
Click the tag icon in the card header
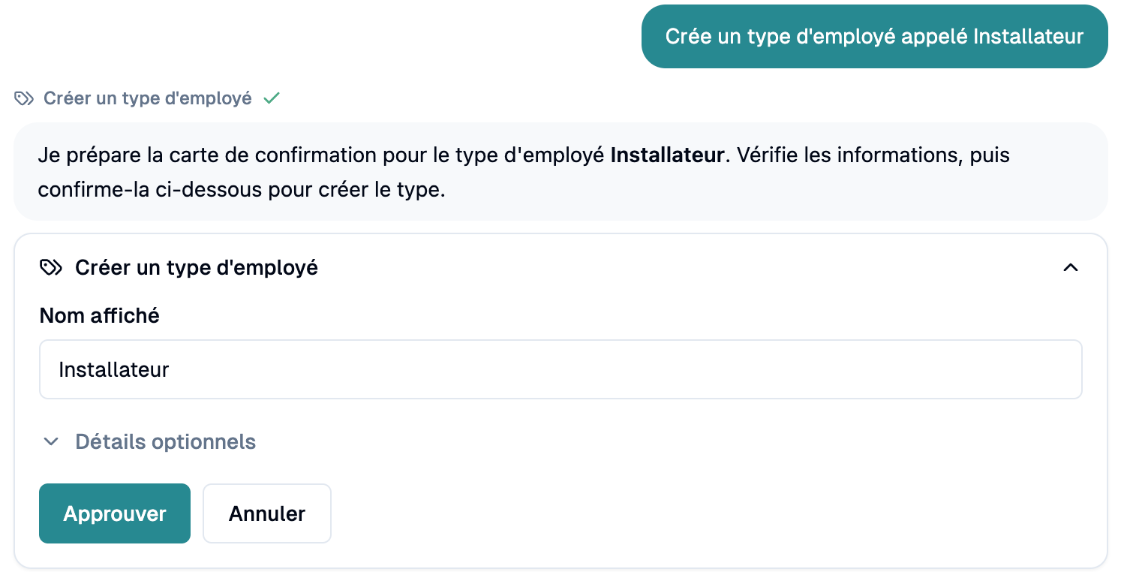click(x=51, y=267)
